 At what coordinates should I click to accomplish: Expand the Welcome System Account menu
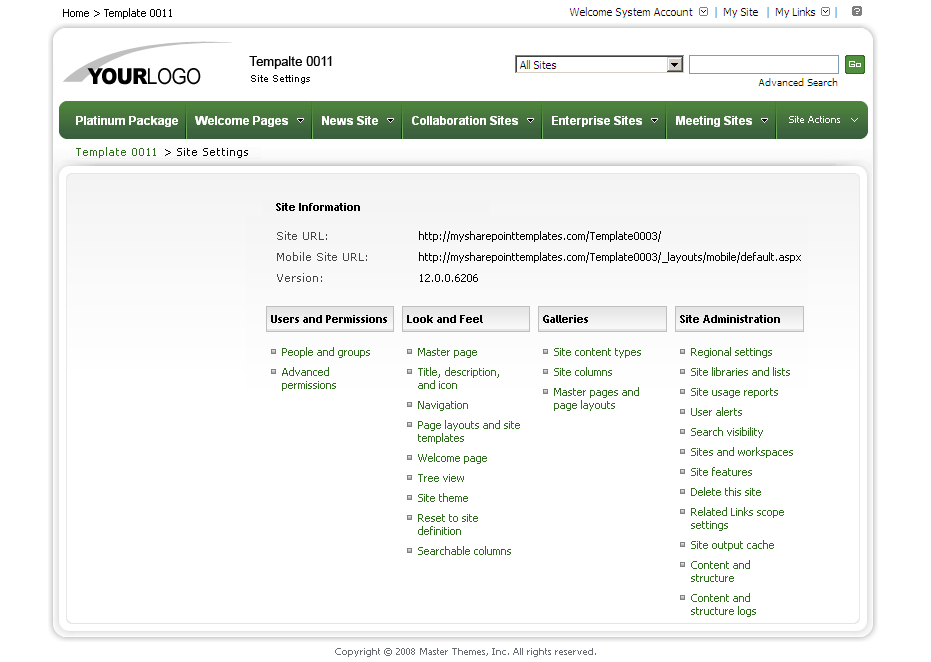click(703, 12)
